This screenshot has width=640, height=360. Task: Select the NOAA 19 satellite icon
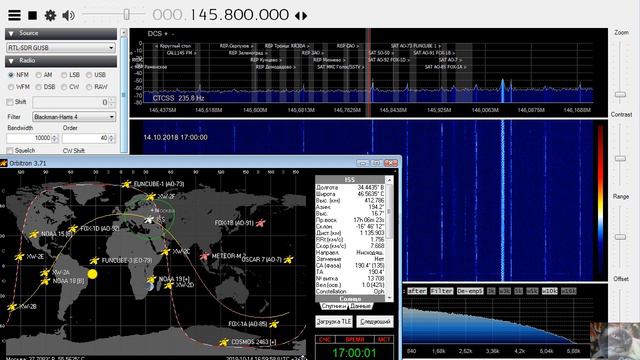(151, 279)
